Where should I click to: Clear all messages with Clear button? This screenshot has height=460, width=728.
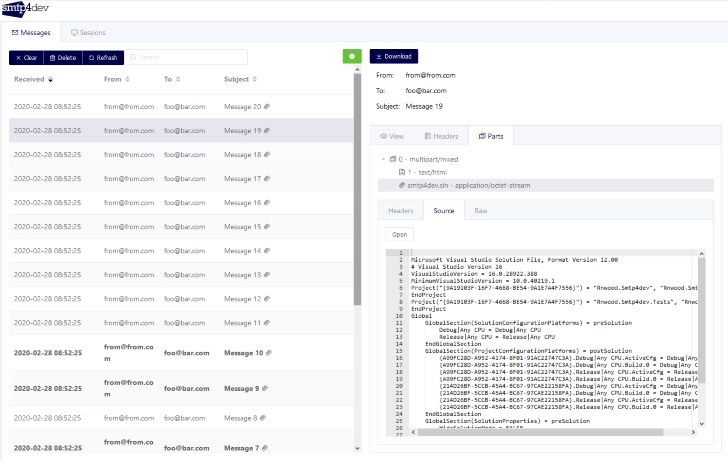coord(26,58)
